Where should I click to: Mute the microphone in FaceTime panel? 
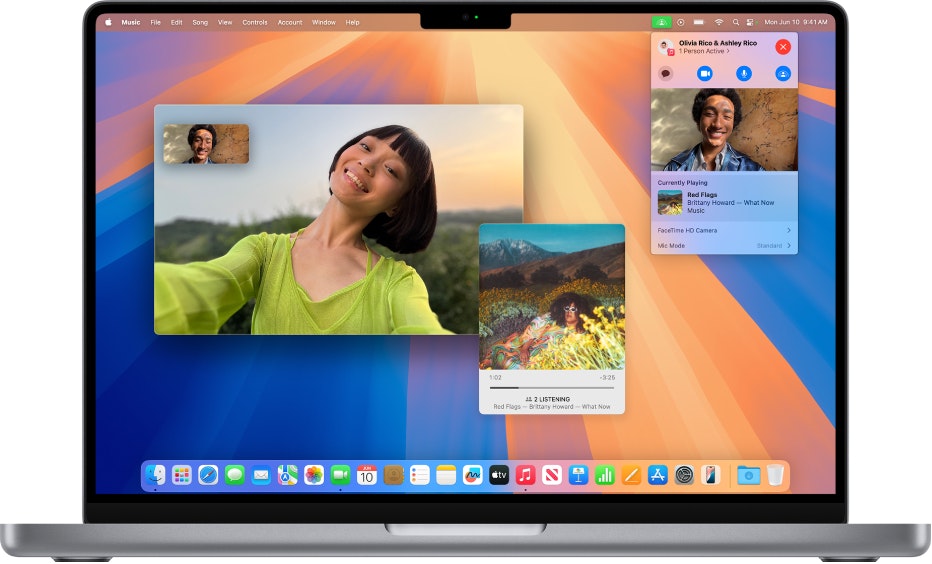tap(744, 73)
